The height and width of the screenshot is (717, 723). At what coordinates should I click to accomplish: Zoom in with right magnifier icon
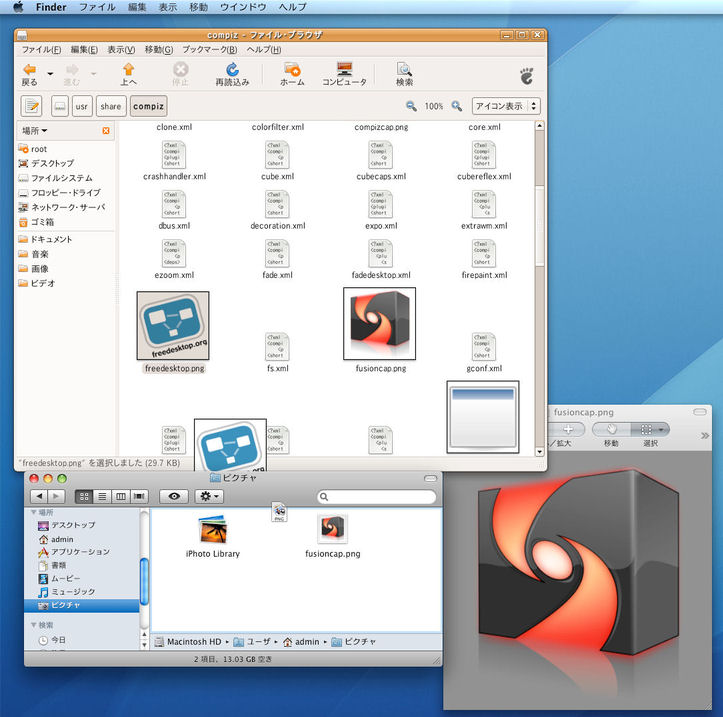pos(456,106)
